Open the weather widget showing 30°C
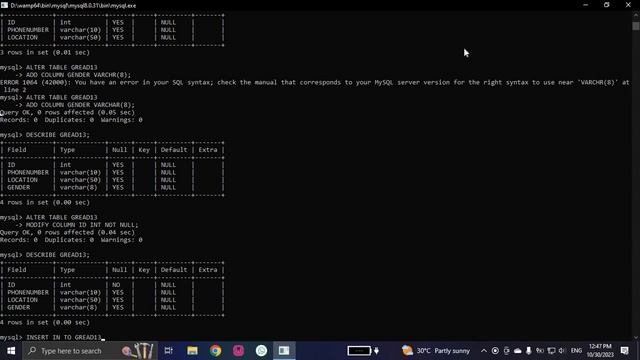 pyautogui.click(x=436, y=351)
